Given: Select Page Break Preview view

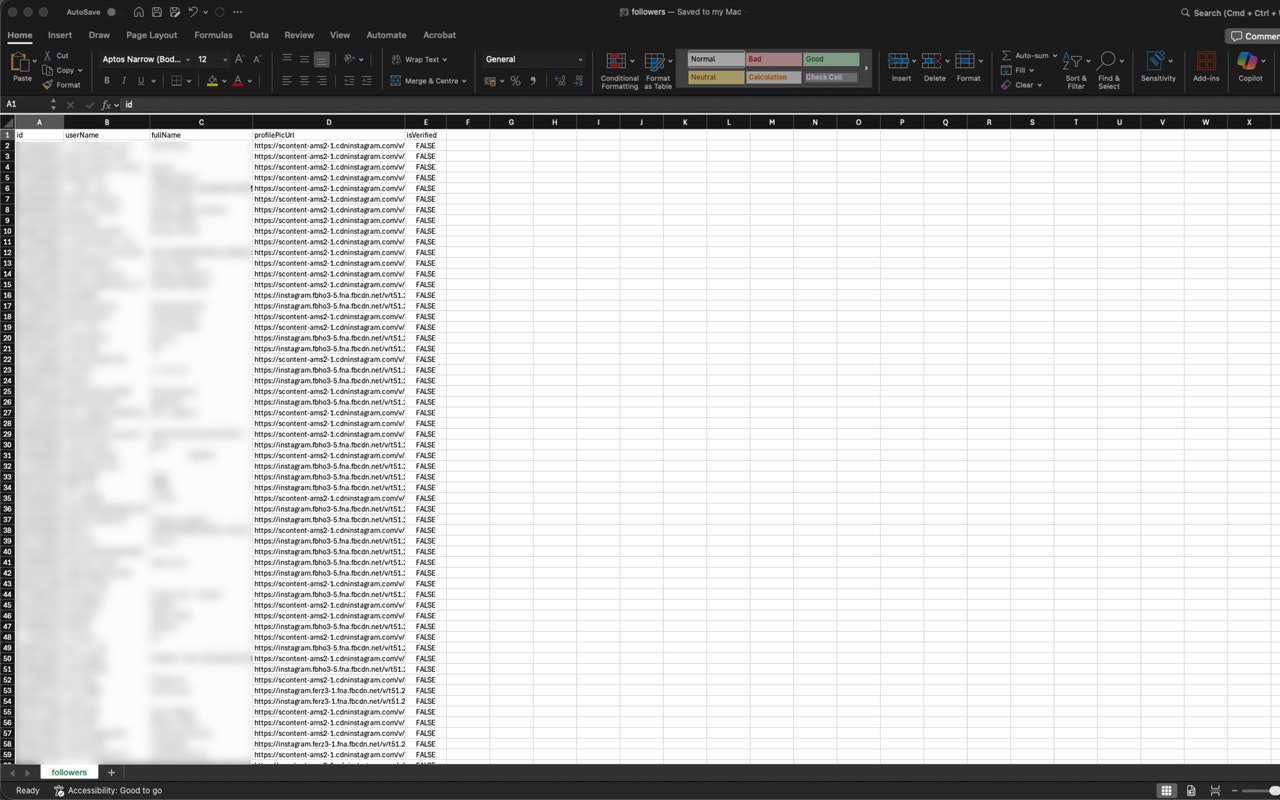Looking at the screenshot, I should coord(1215,790).
